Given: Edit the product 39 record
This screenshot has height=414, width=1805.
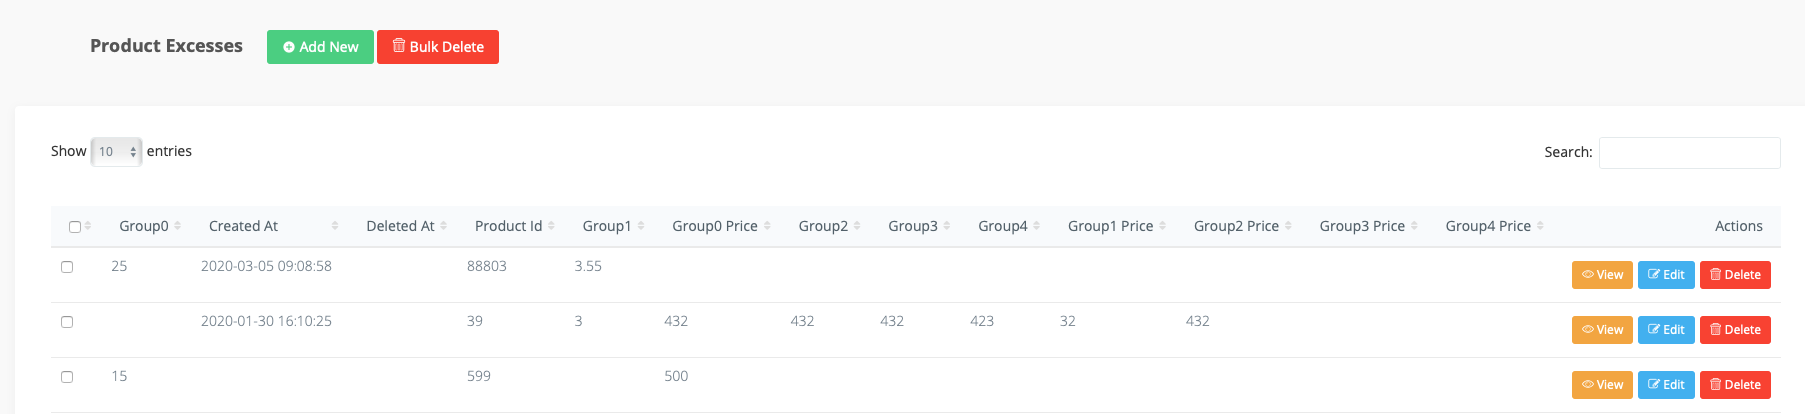Looking at the screenshot, I should (1666, 330).
